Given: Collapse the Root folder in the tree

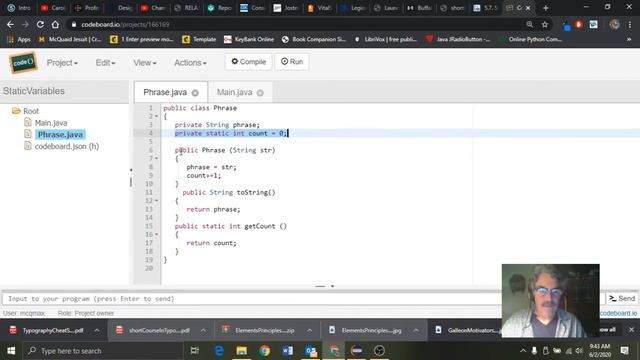Looking at the screenshot, I should coord(16,111).
